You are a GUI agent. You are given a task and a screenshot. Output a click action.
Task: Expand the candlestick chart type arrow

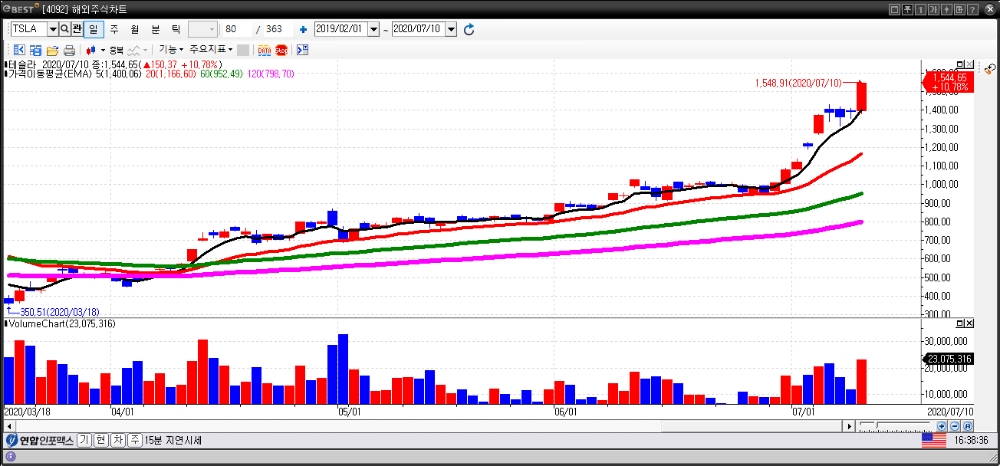click(x=103, y=50)
